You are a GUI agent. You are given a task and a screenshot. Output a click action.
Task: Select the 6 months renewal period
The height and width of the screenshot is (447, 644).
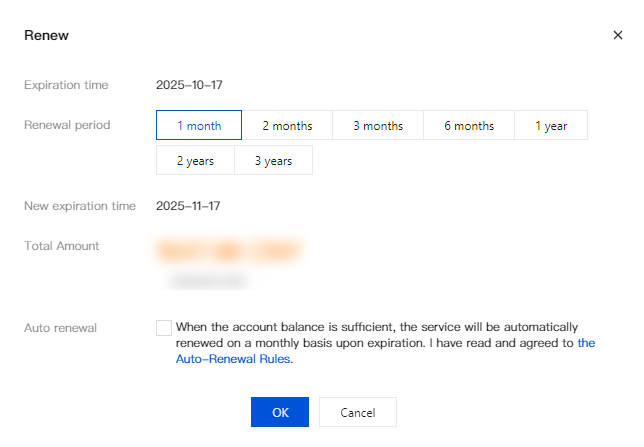[x=469, y=125]
